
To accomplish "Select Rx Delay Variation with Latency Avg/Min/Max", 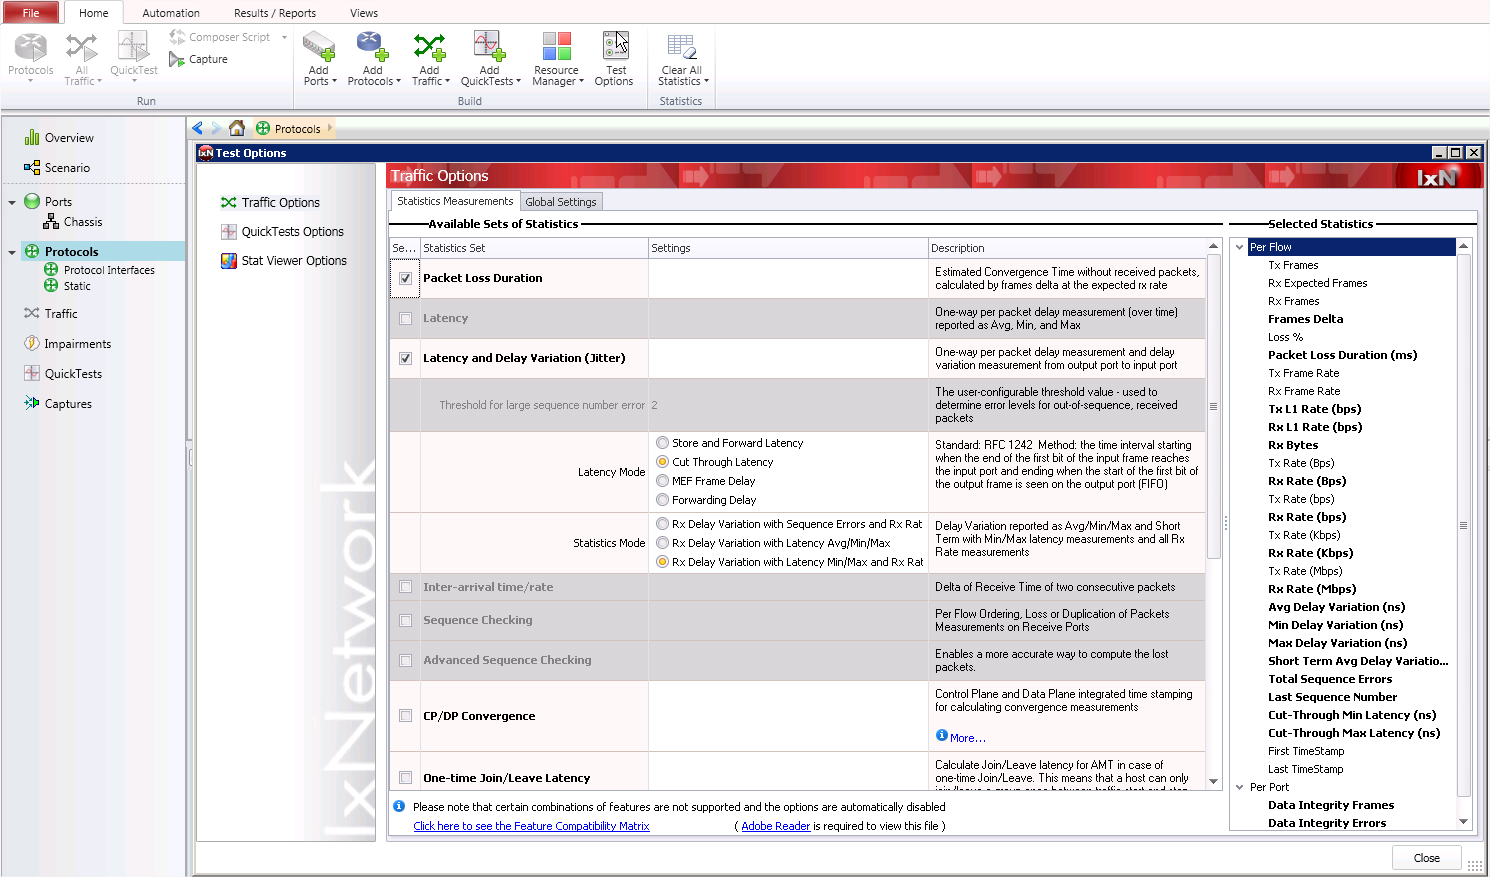I will 662,543.
